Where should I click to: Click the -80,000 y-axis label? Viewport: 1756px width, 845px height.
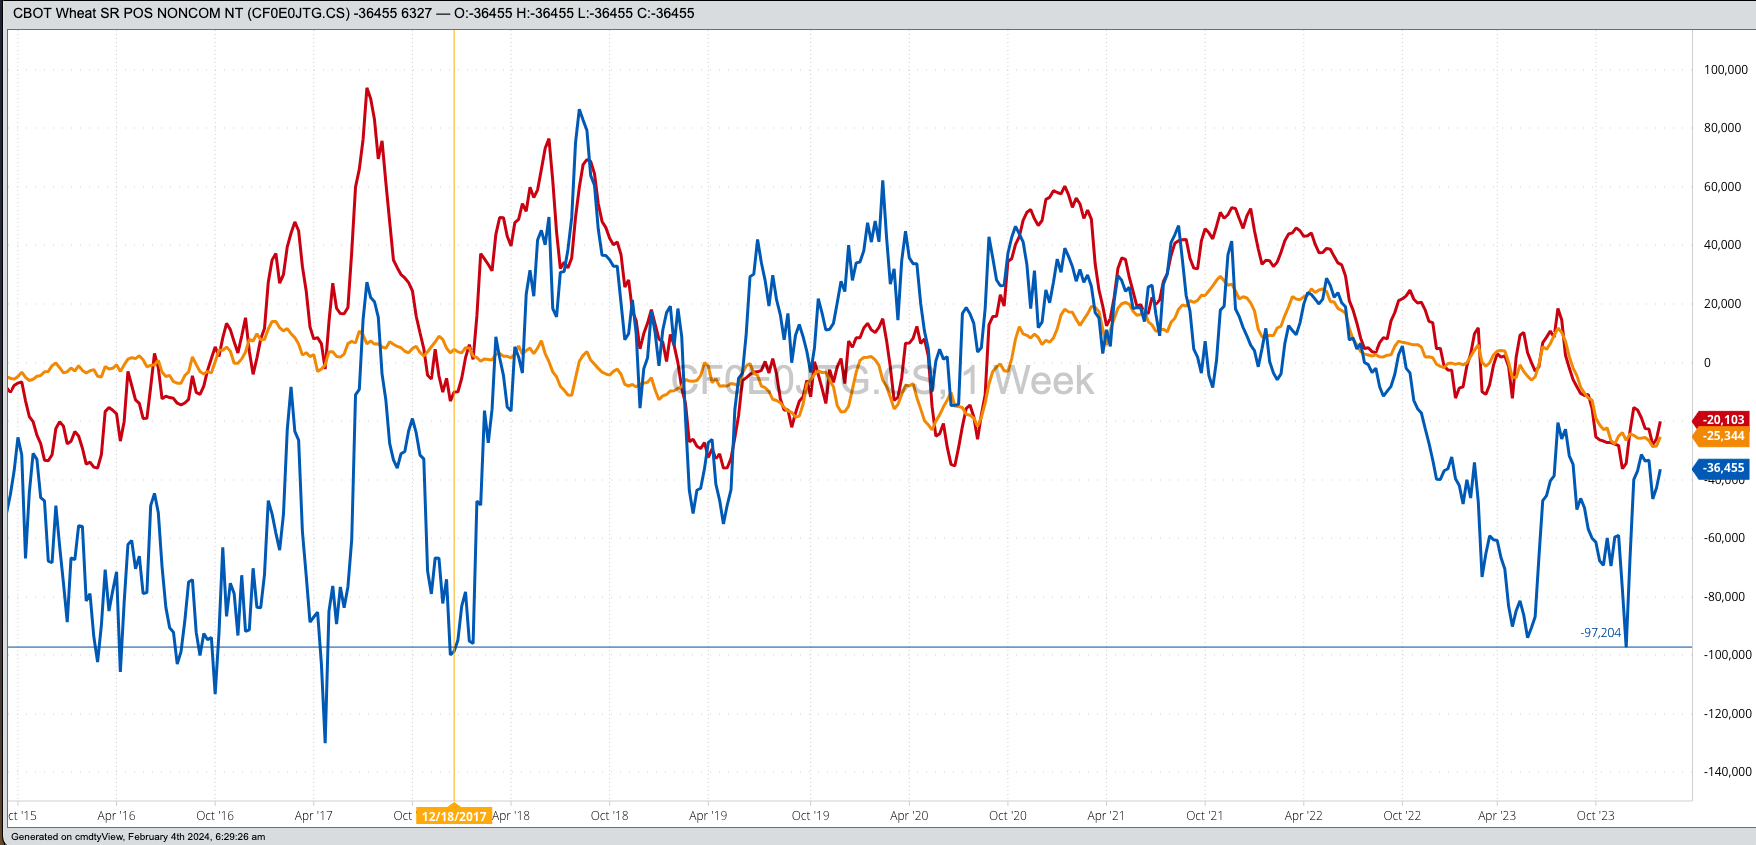1724,597
